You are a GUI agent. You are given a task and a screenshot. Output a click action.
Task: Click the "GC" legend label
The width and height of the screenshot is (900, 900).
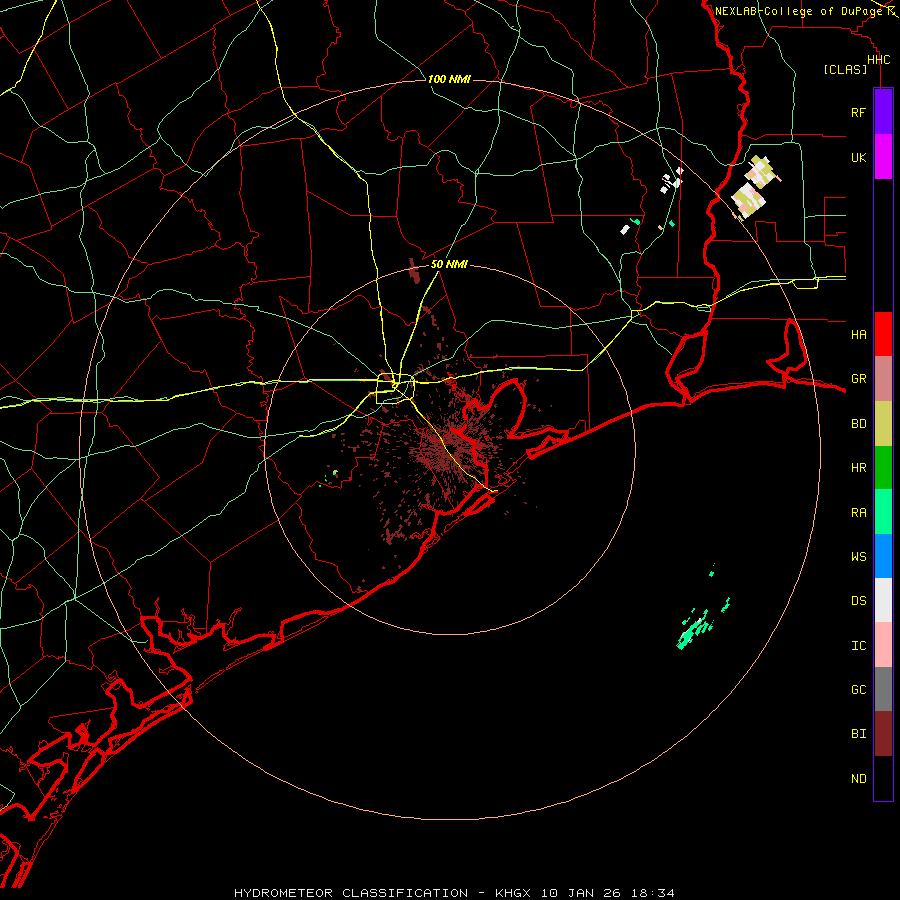coord(858,689)
